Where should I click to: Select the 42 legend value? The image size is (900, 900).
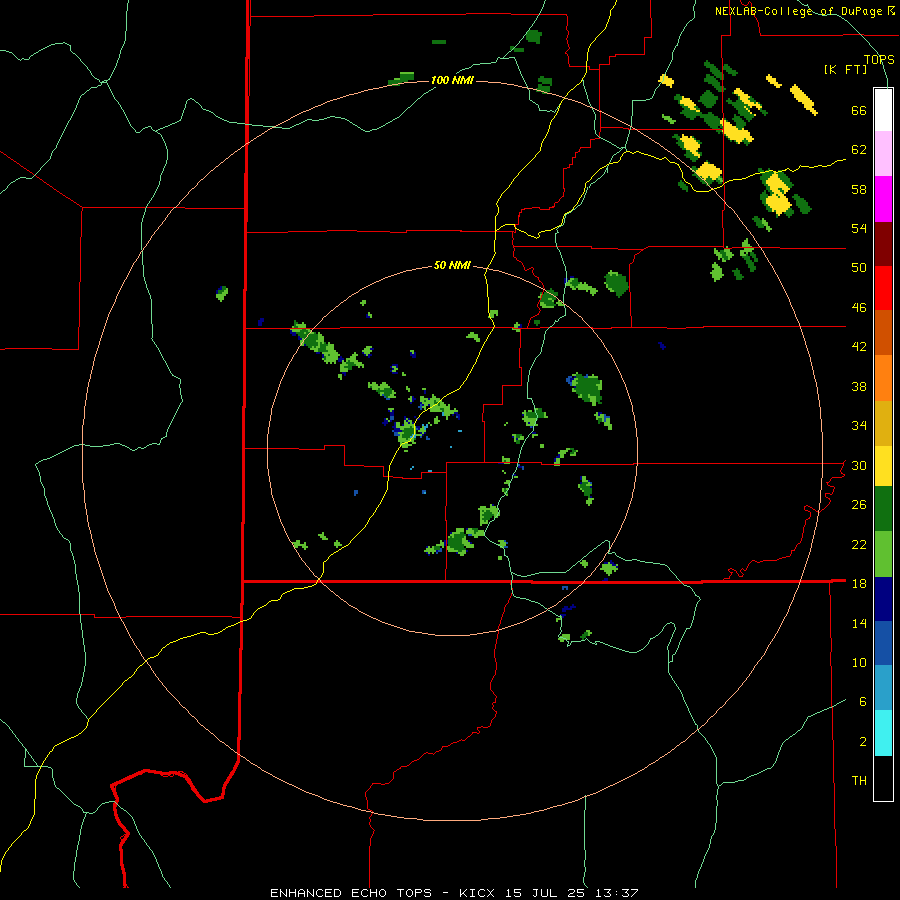click(x=859, y=347)
